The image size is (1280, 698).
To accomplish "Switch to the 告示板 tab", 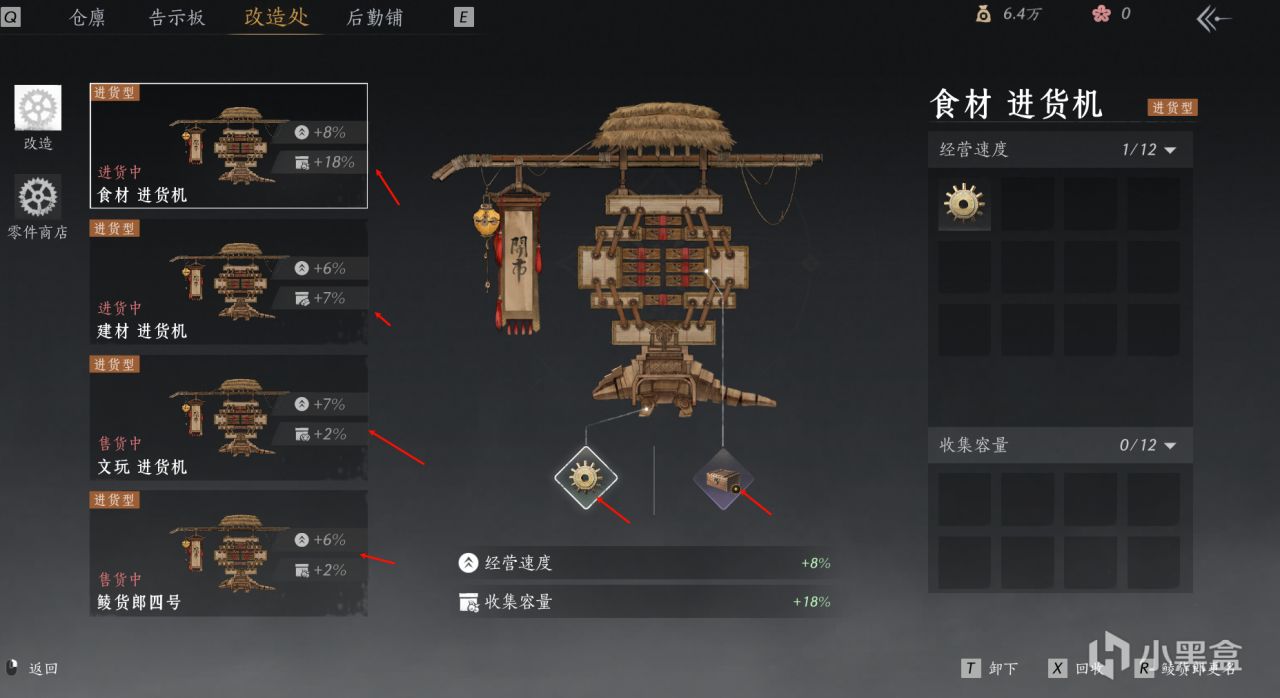I will pos(177,17).
